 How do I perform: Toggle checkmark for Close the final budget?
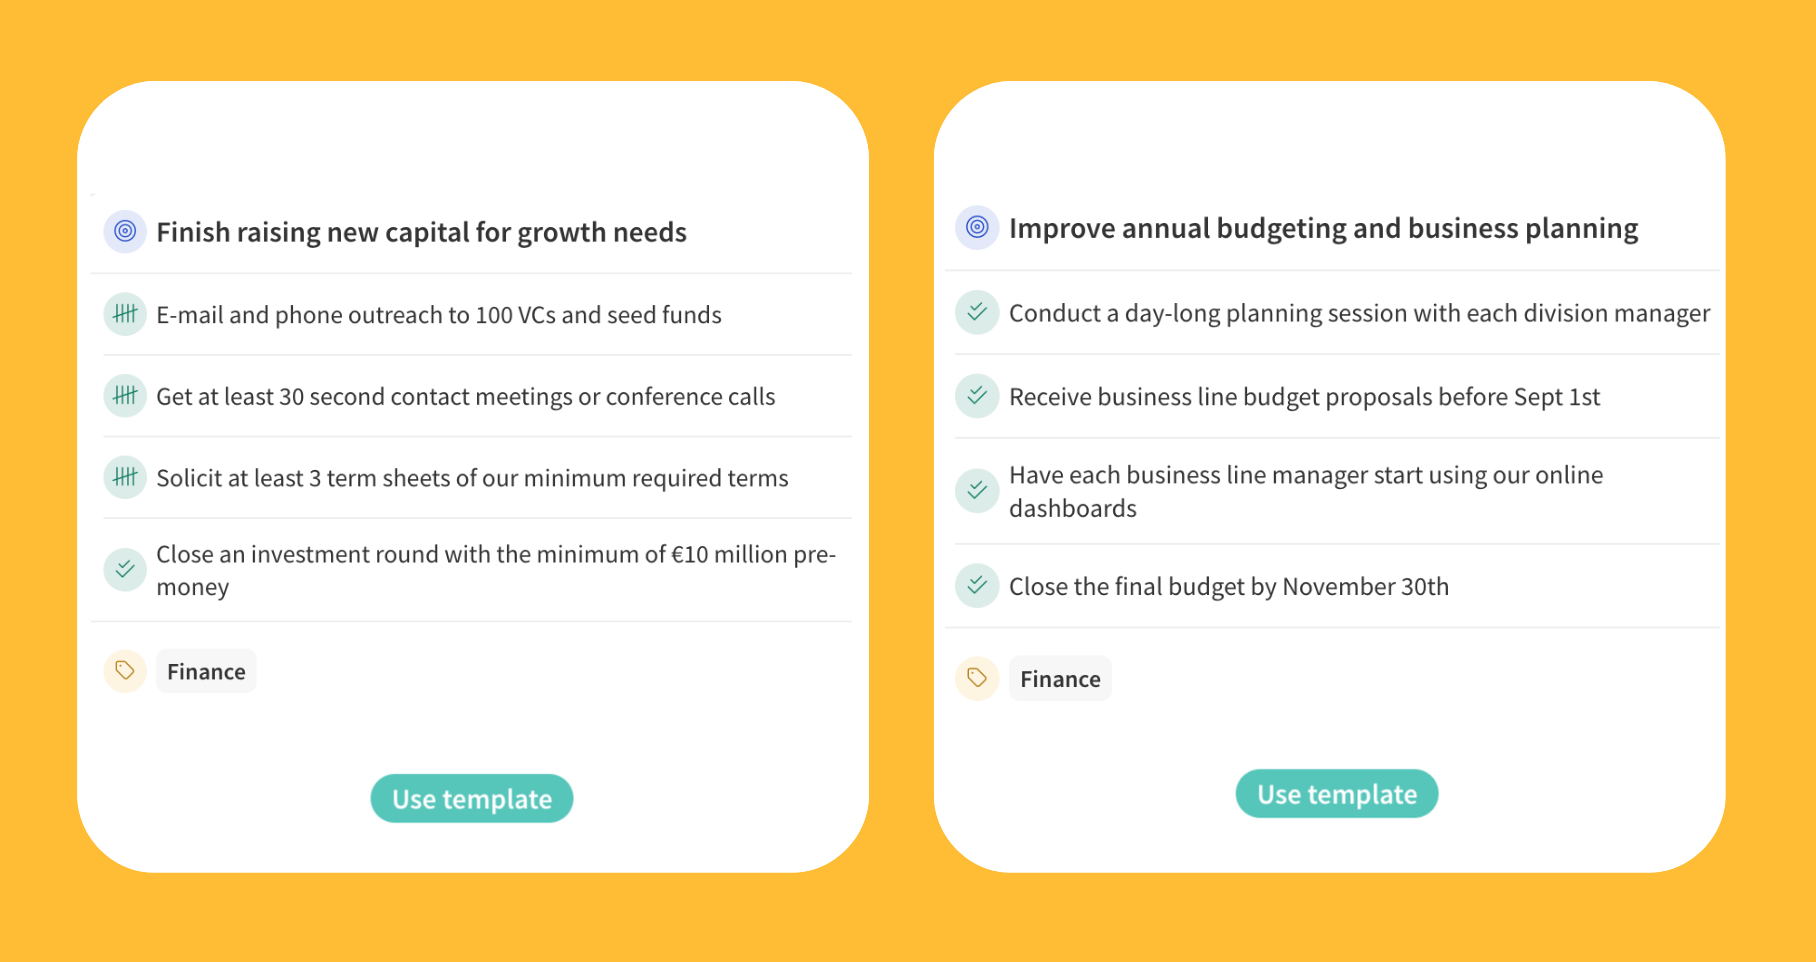[977, 586]
